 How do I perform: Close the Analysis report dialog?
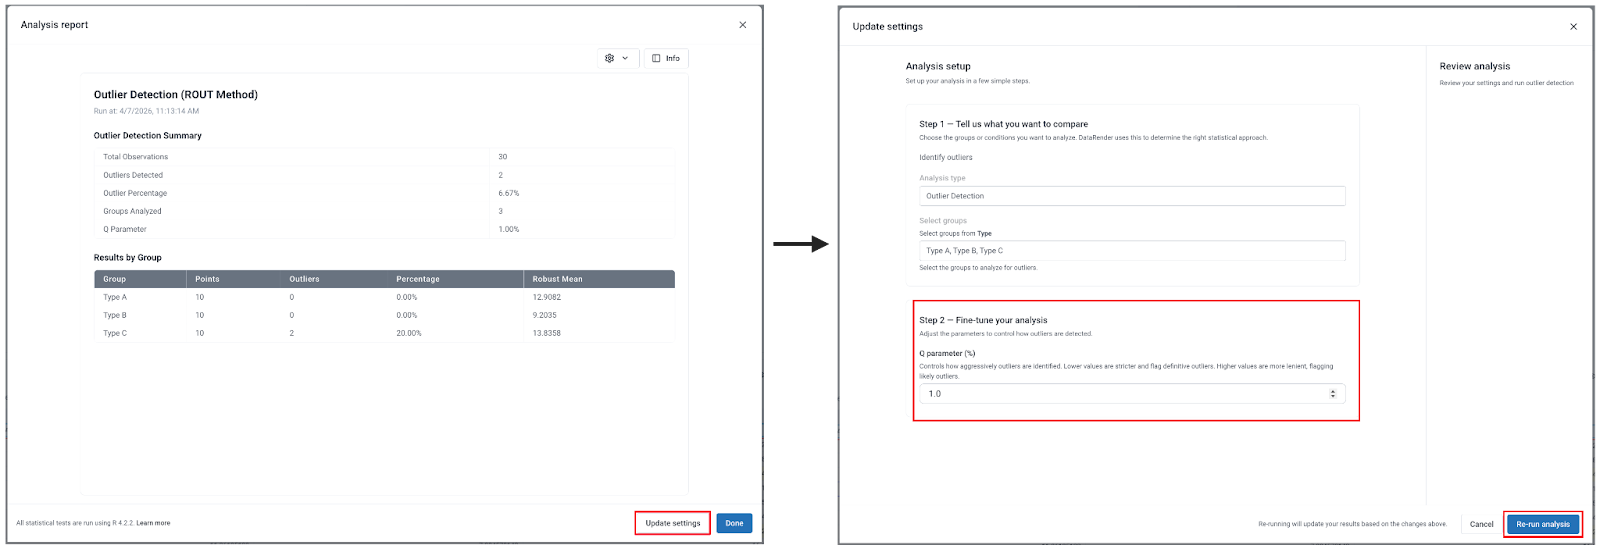point(742,25)
